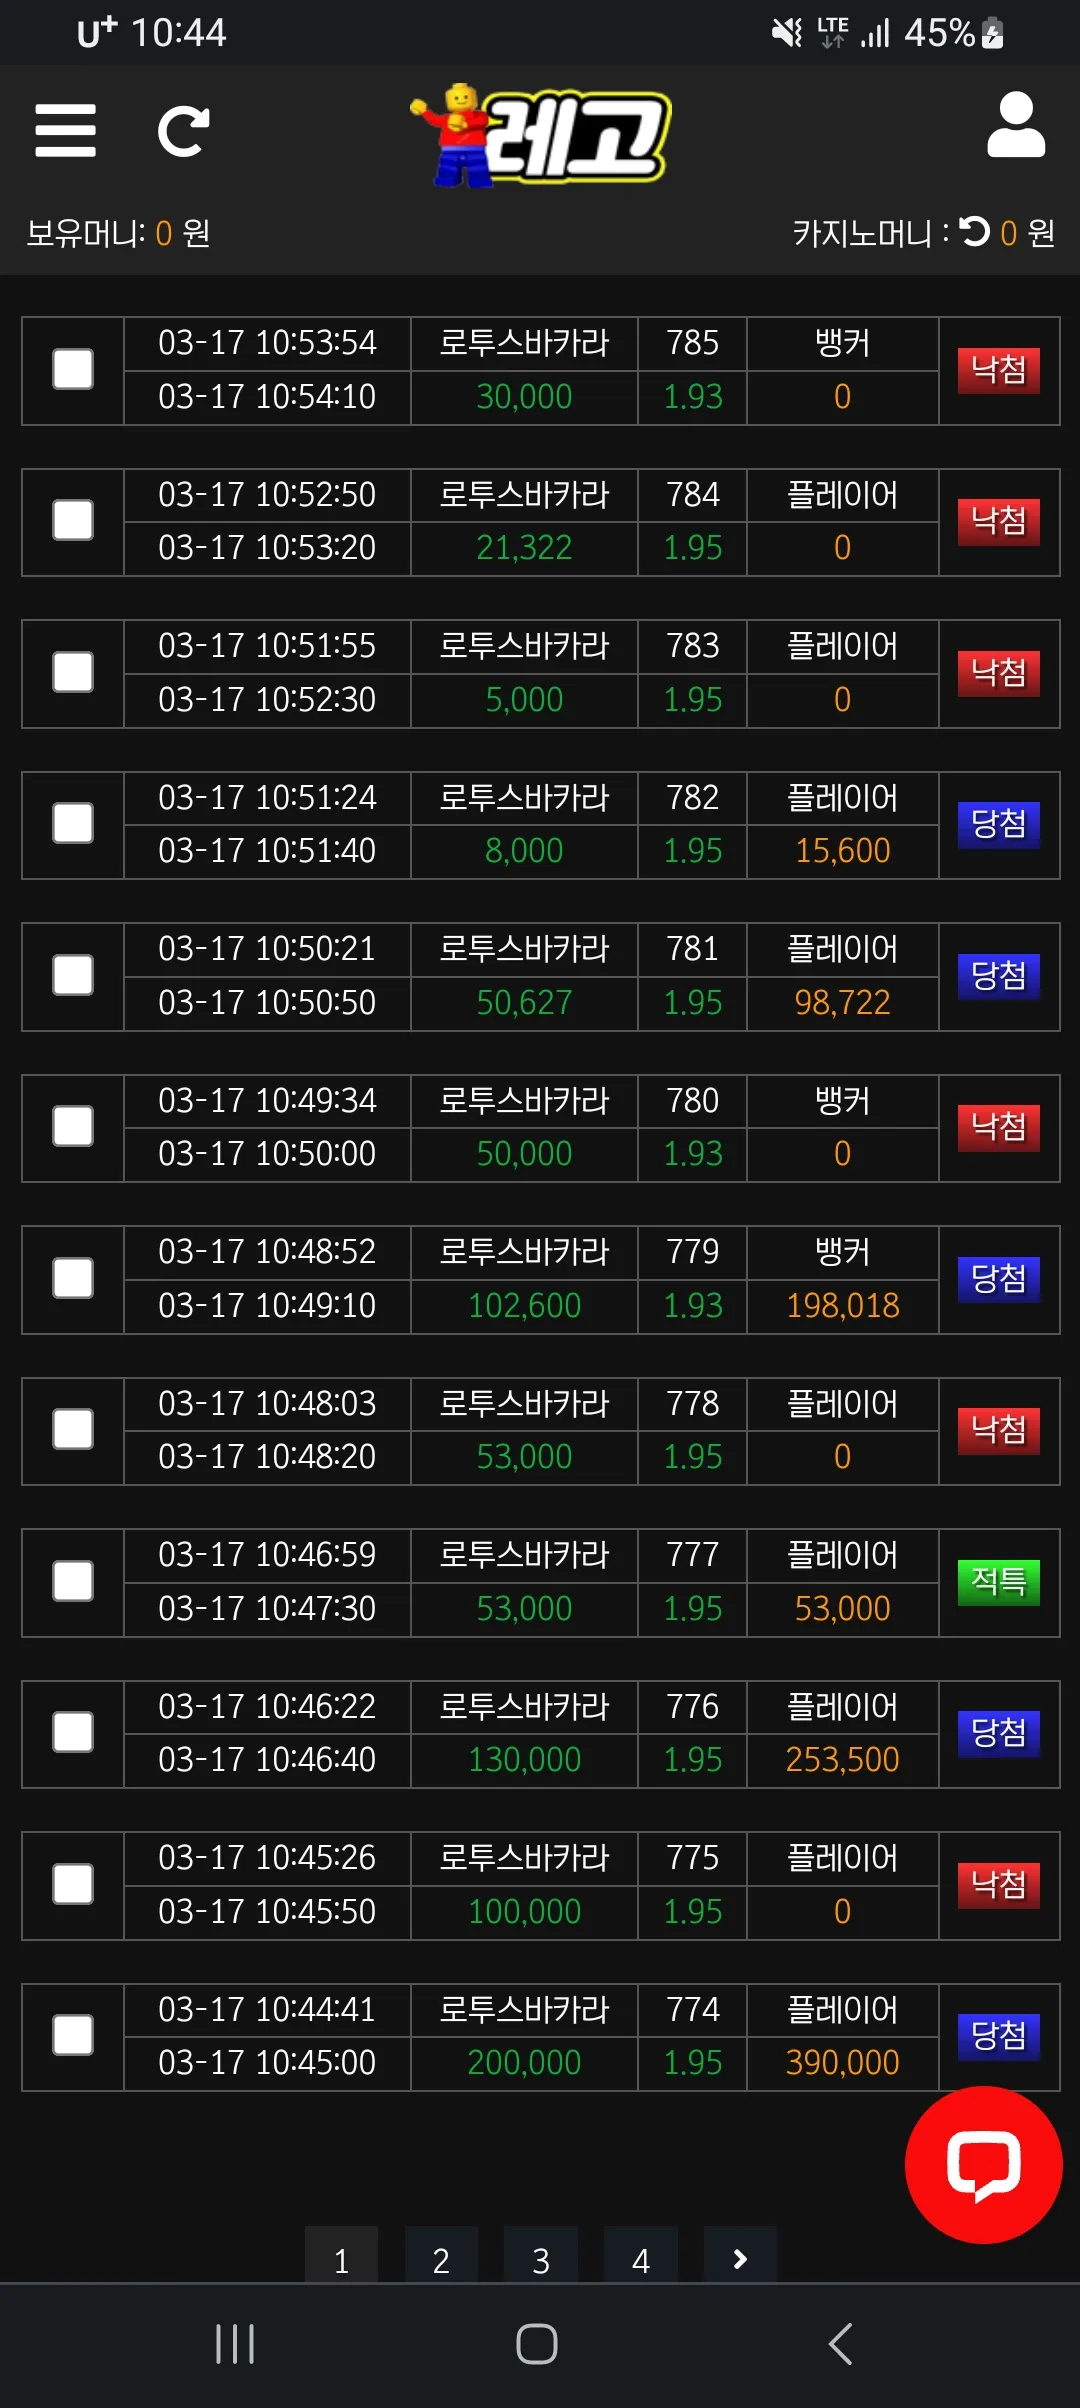Check the round 777 row checkbox
Screen dimensions: 1080x2408
coord(73,1581)
